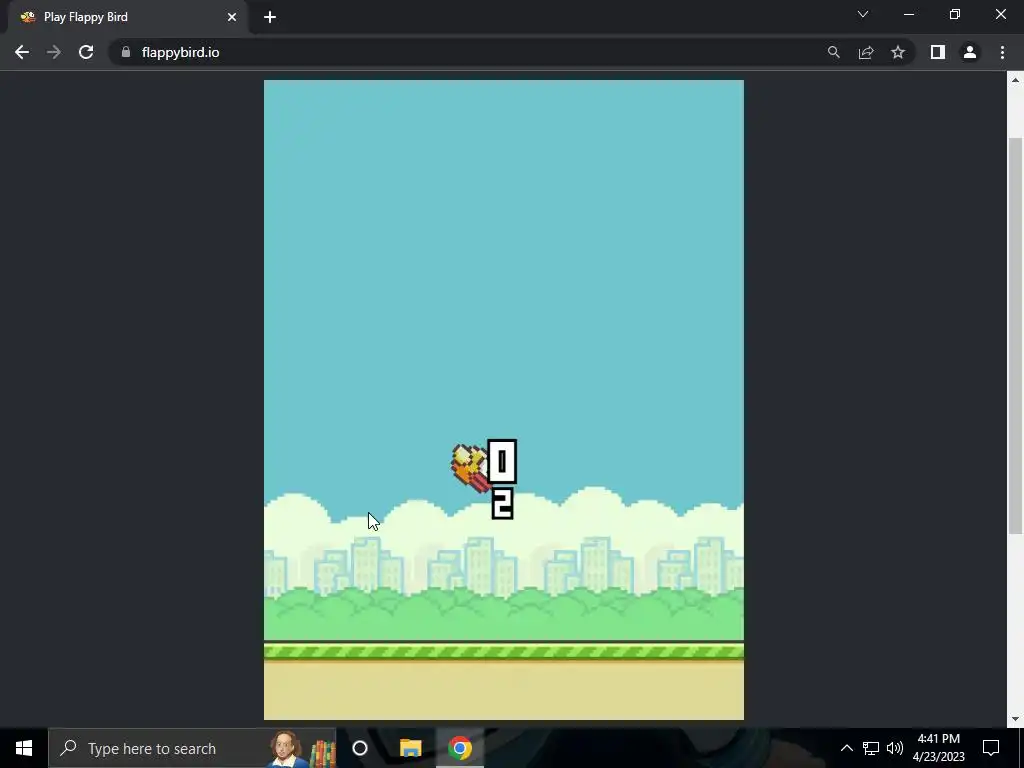
Task: Share this page using the share icon
Action: click(866, 52)
